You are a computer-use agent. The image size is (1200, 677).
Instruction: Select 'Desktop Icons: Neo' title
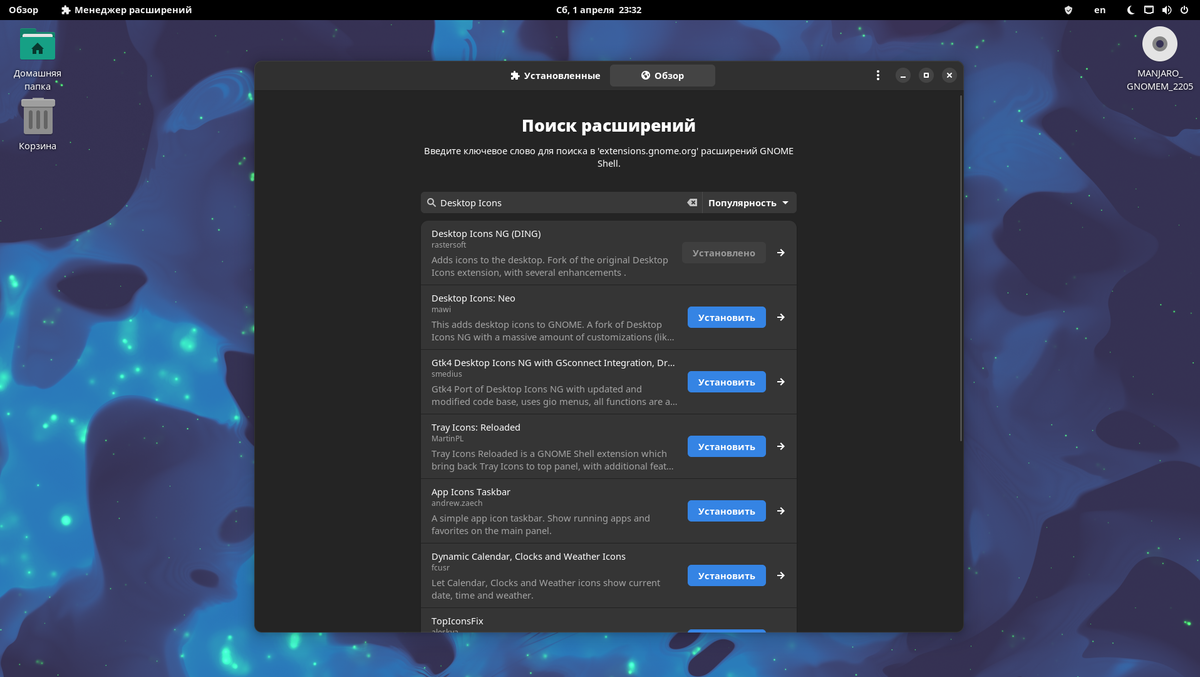click(473, 298)
